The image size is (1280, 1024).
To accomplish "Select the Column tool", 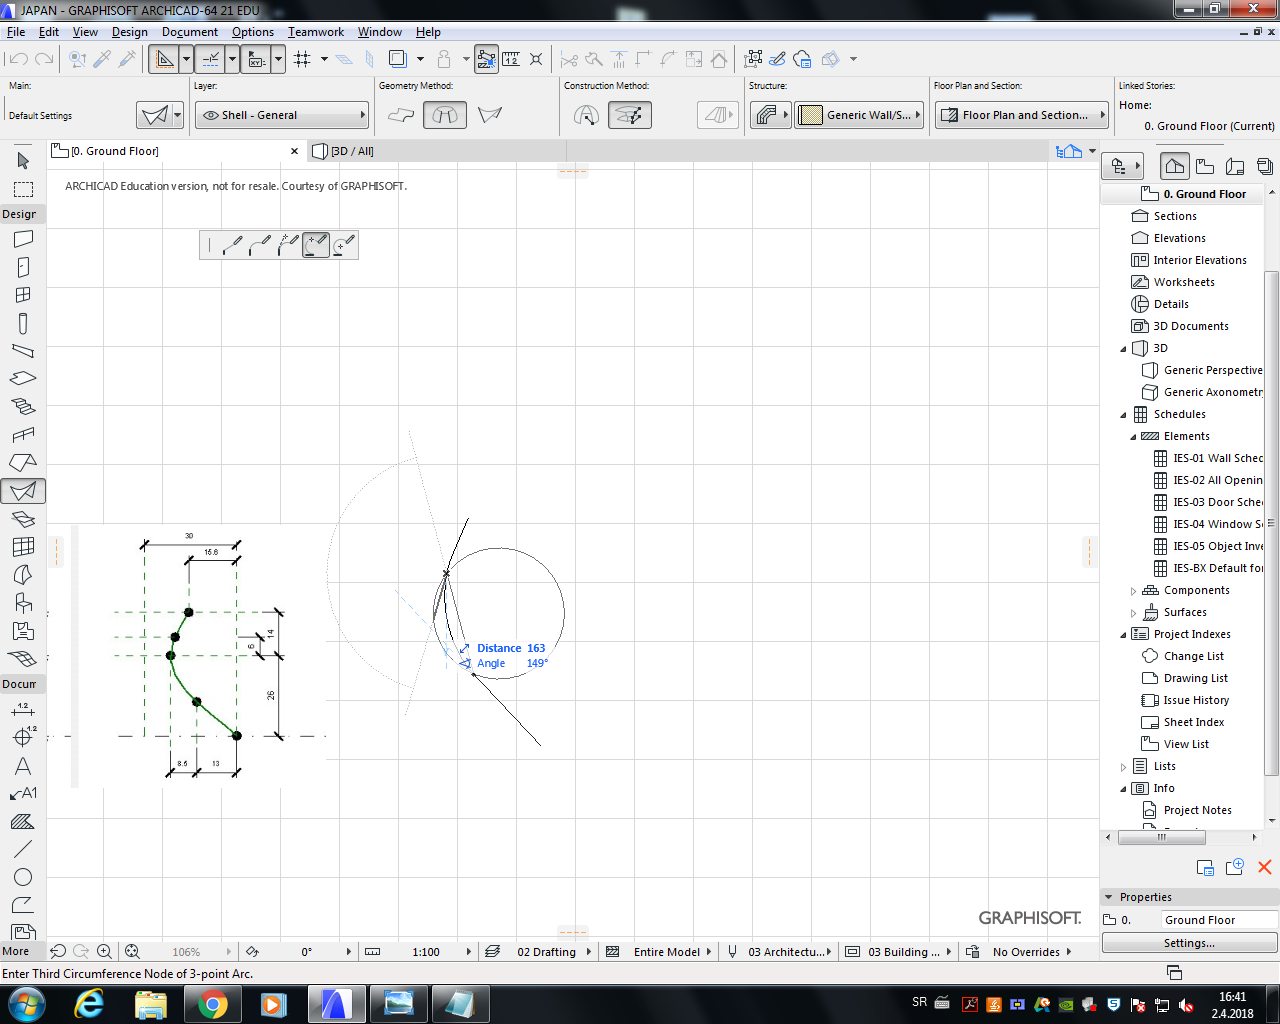I will 23,323.
